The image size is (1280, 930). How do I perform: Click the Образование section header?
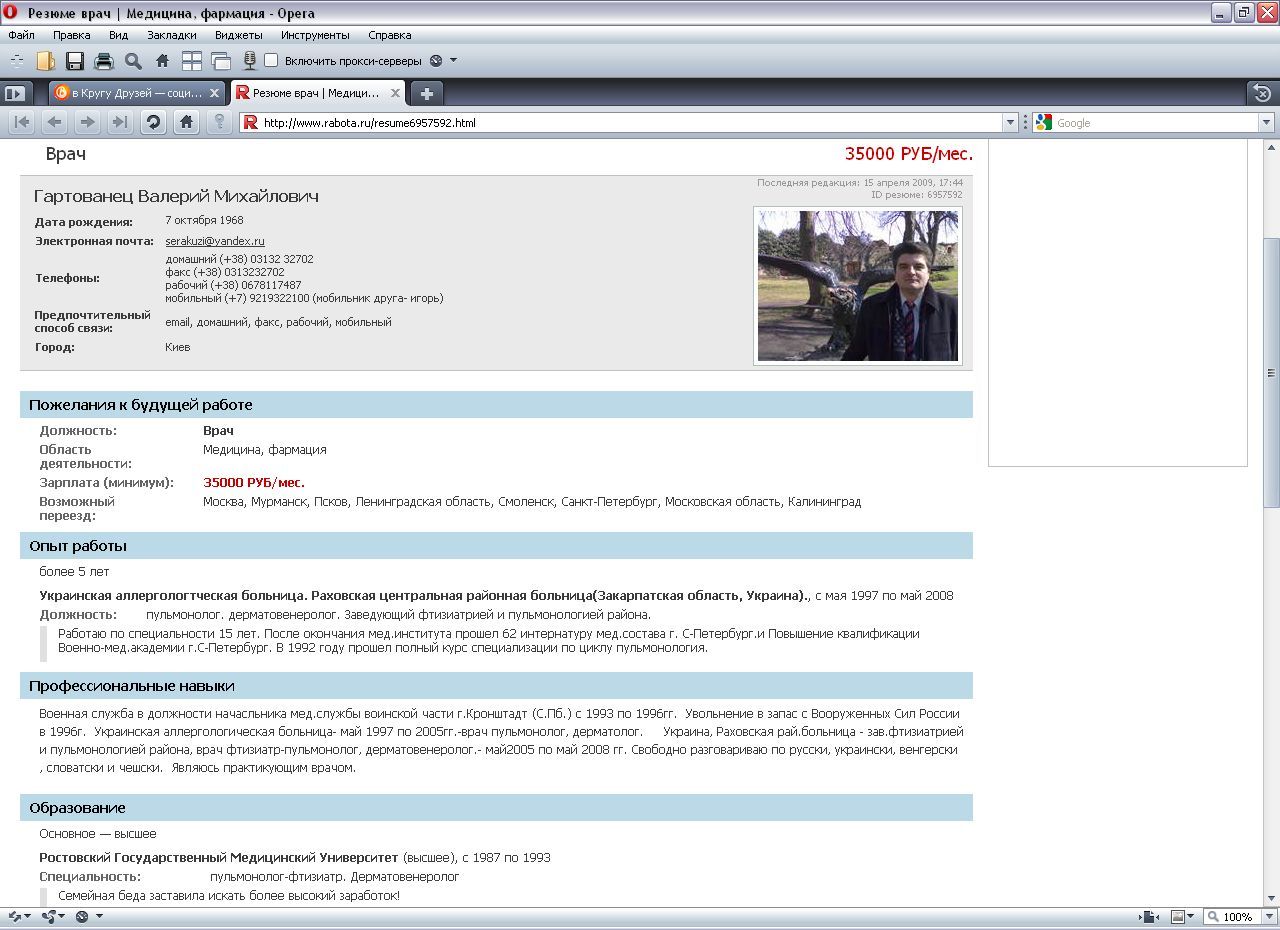(x=496, y=808)
